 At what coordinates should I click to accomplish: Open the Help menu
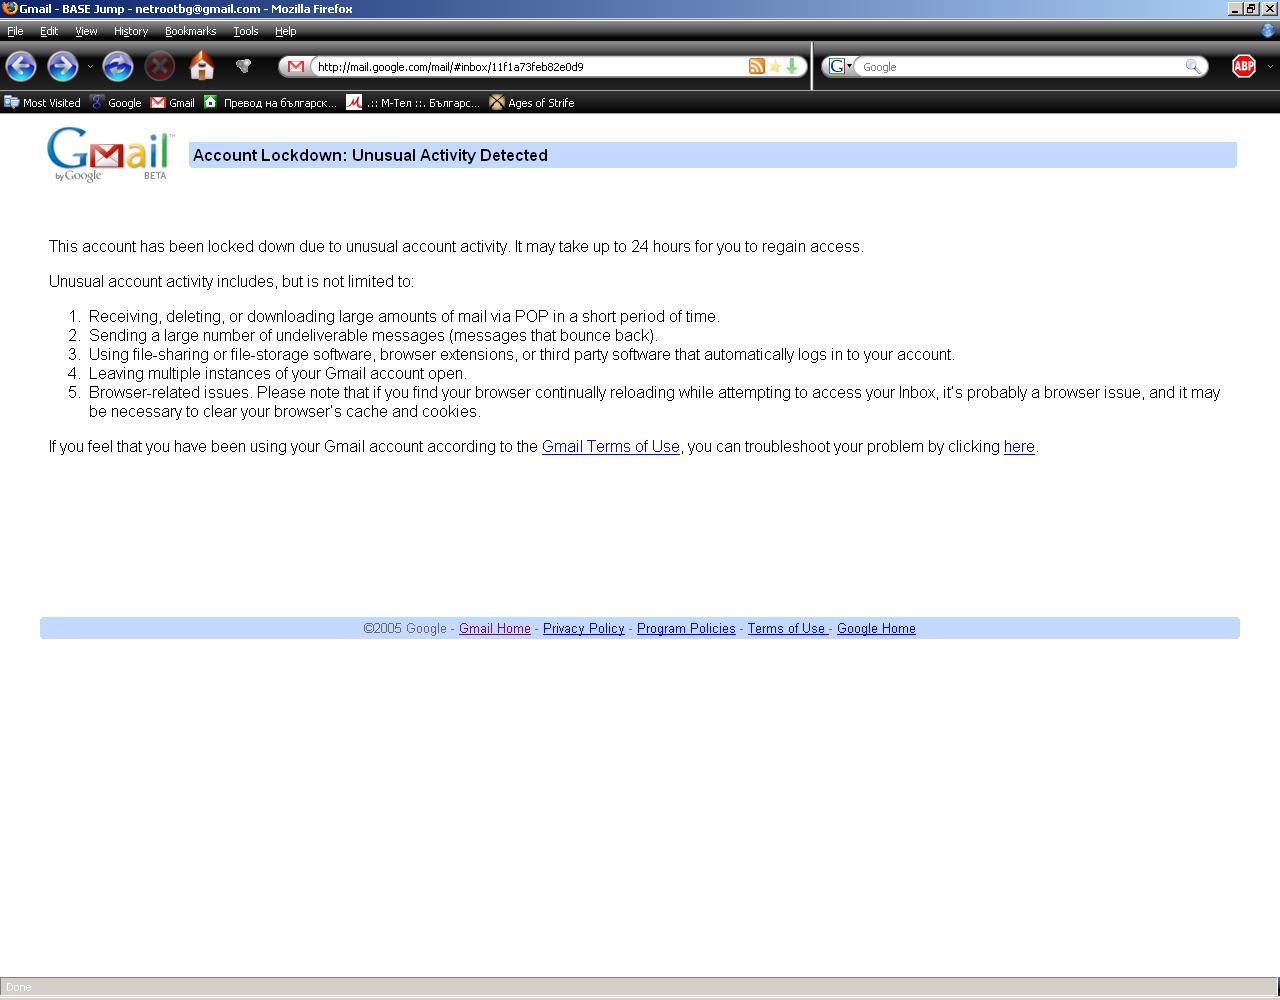[x=285, y=31]
